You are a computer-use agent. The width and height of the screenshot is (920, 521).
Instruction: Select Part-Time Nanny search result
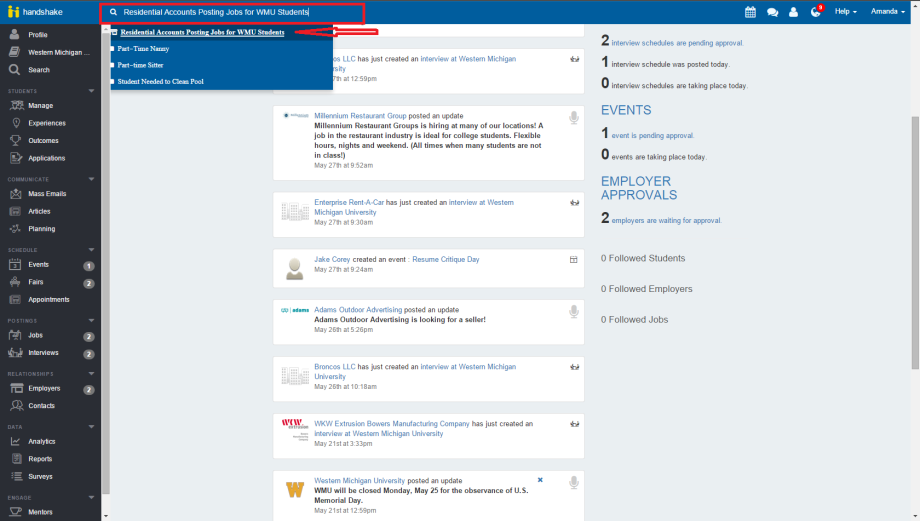[x=143, y=49]
